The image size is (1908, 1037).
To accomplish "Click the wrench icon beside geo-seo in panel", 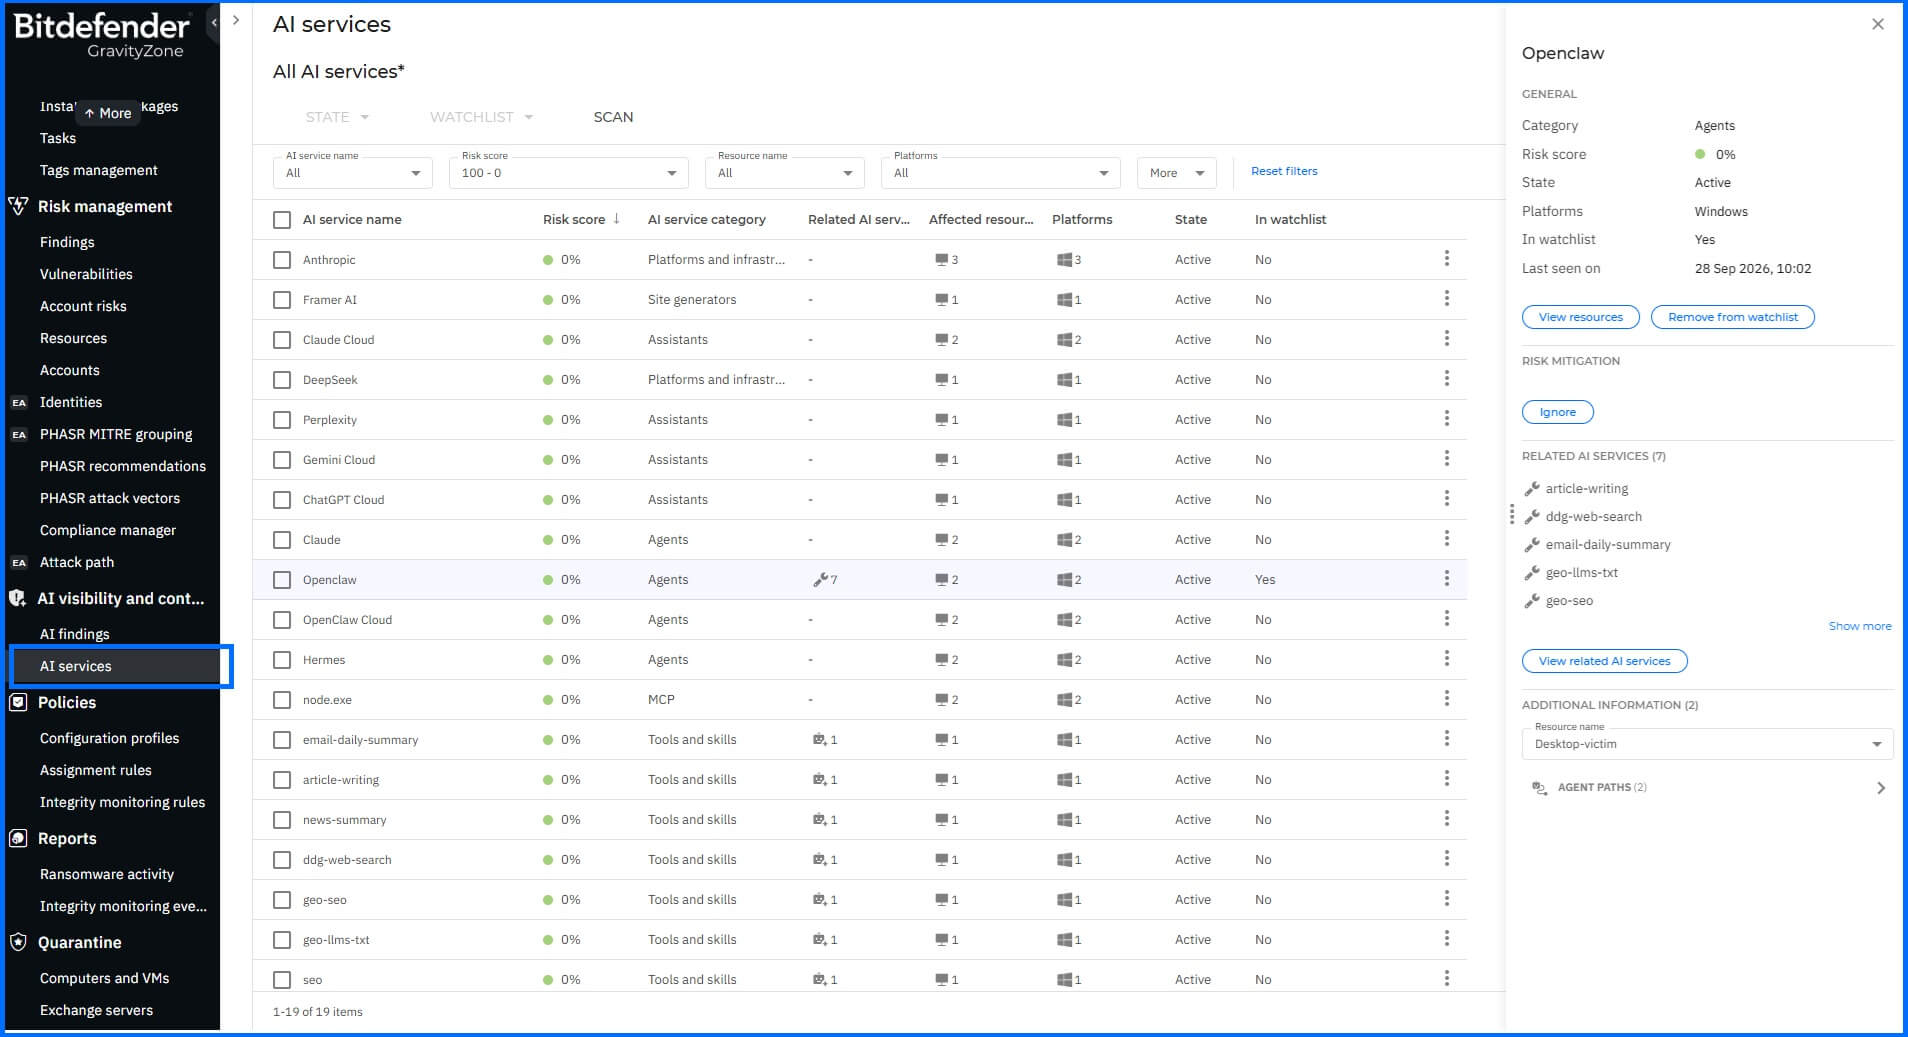I will (x=1531, y=601).
